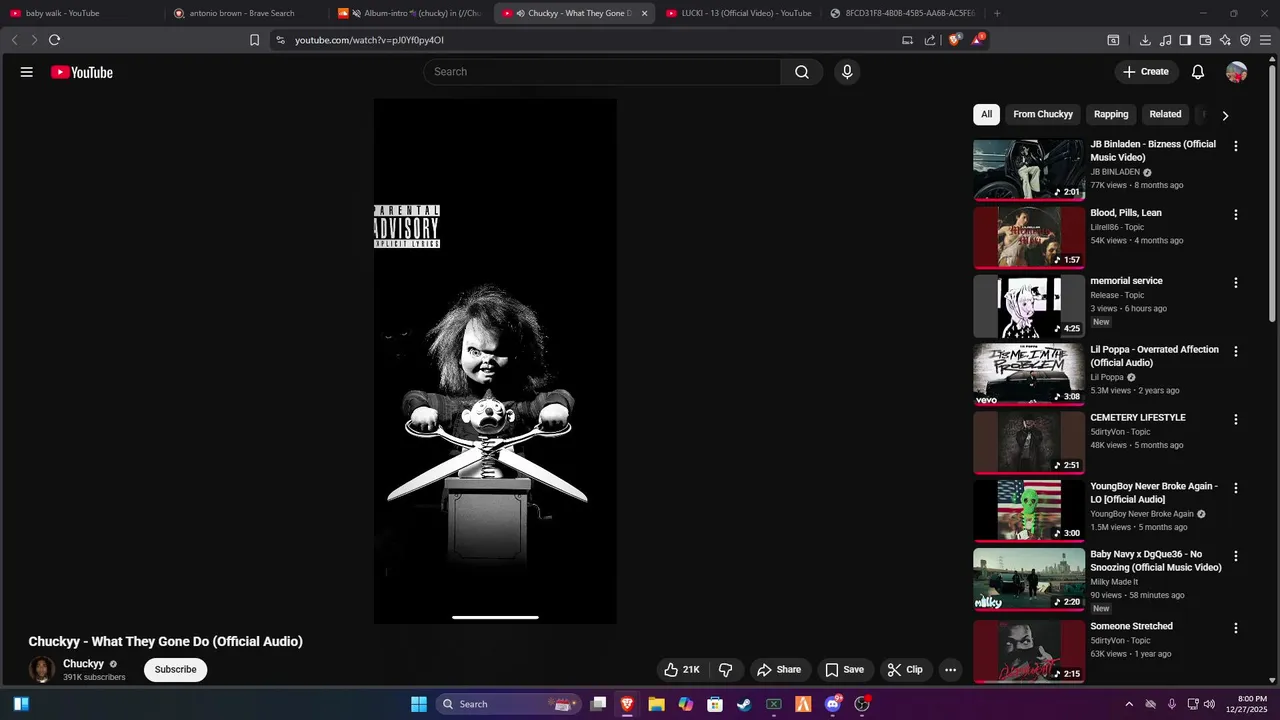Open the Chuckyy channel avatar
This screenshot has height=720, width=1280.
click(42, 670)
